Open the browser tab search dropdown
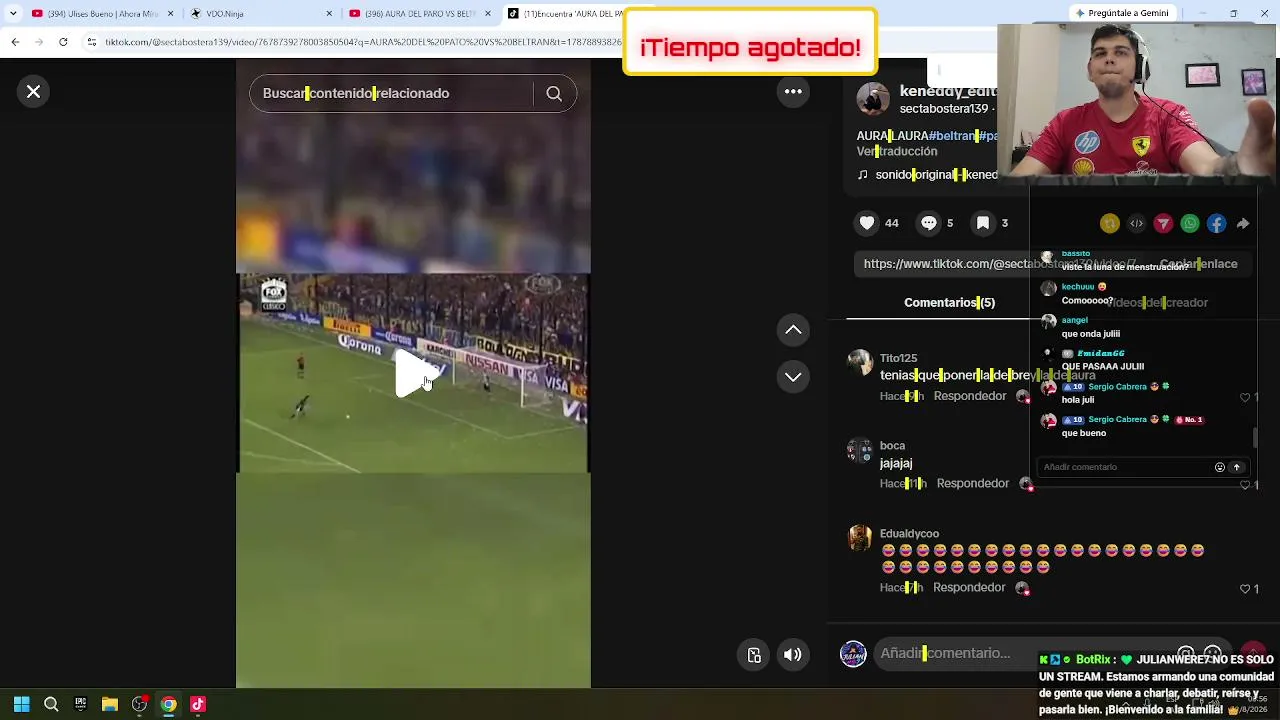This screenshot has width=1280, height=720. click(13, 14)
